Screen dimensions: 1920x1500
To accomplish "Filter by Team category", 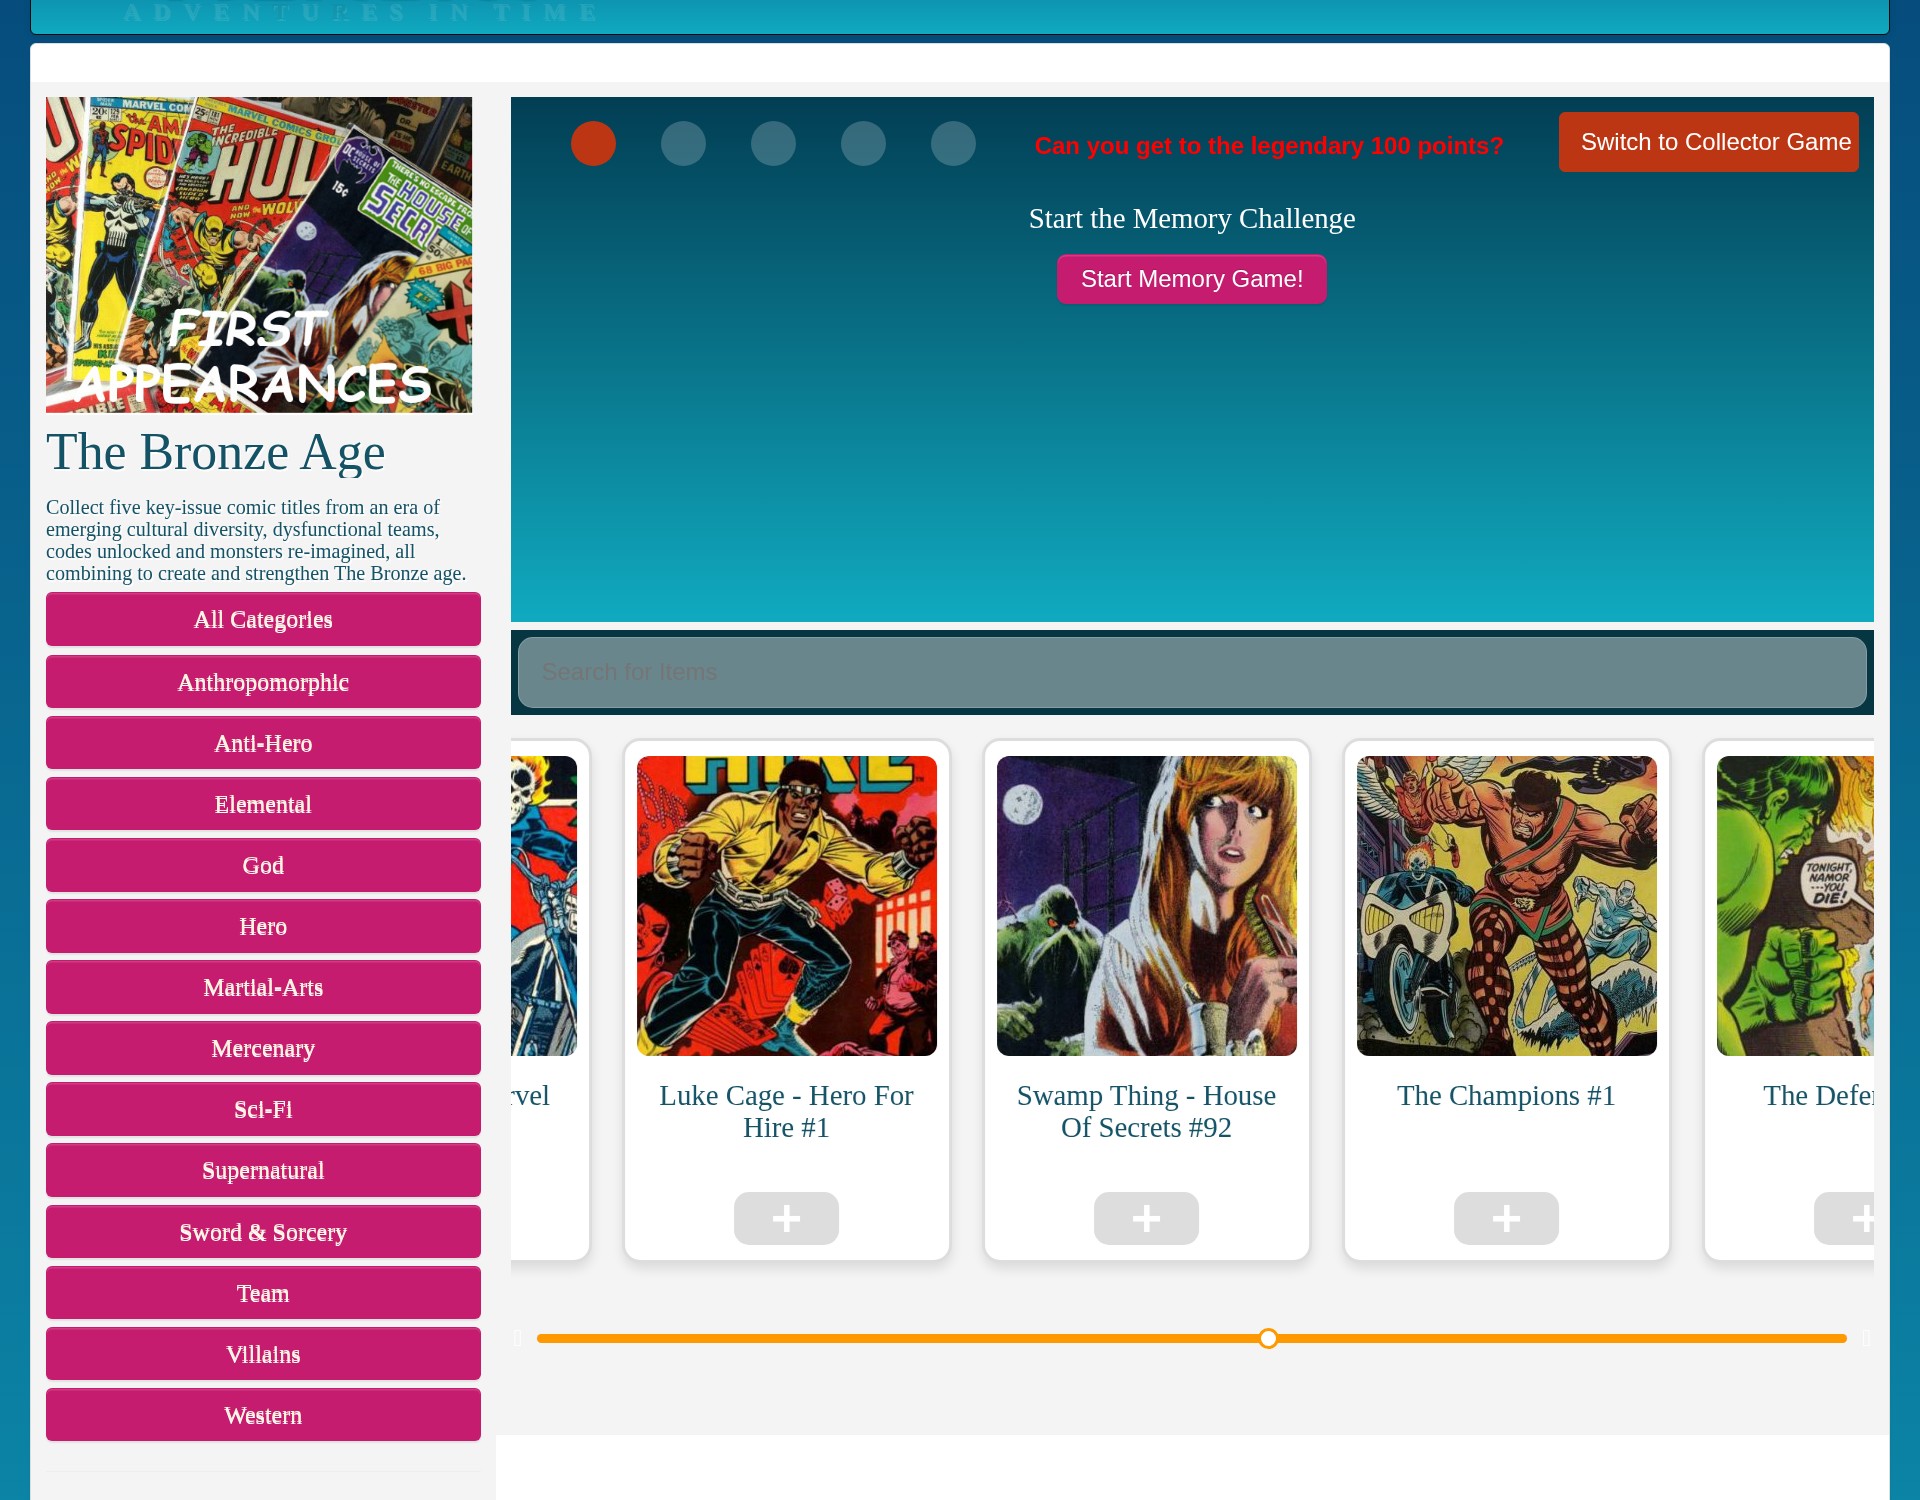I will point(263,1293).
